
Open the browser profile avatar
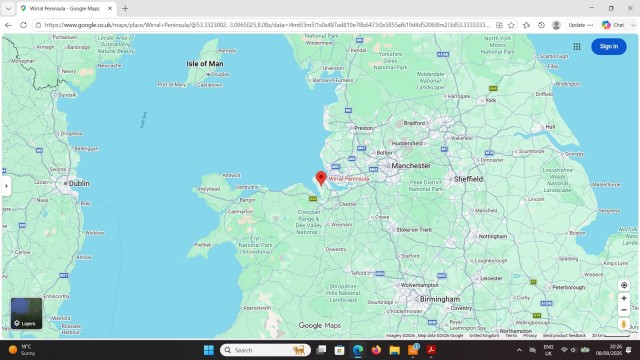pos(556,25)
